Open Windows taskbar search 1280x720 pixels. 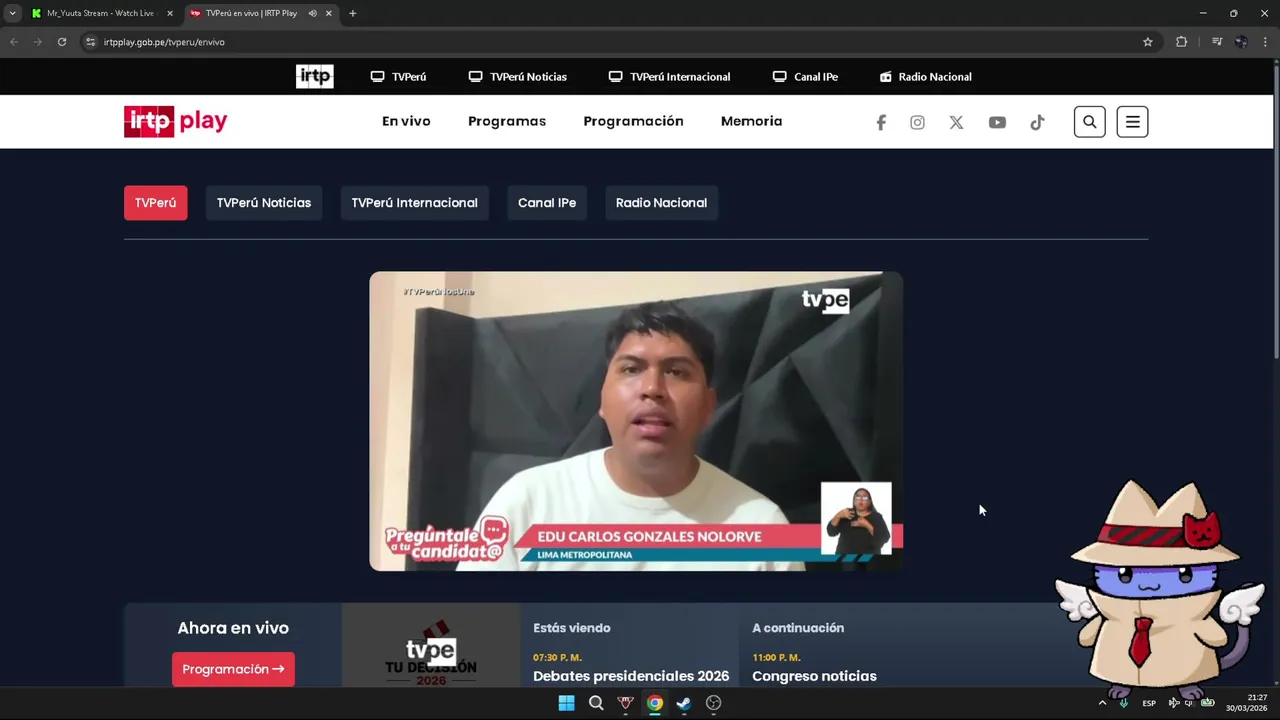(596, 703)
